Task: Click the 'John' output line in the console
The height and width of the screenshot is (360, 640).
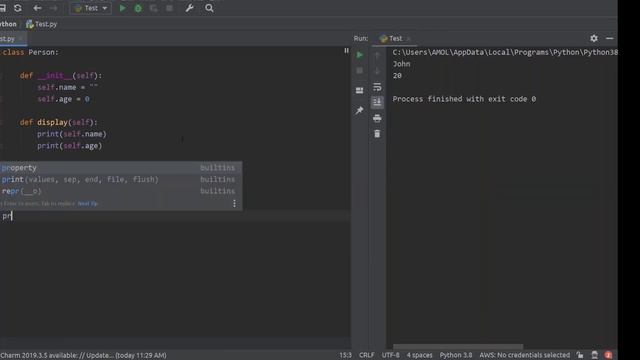Action: [x=402, y=64]
